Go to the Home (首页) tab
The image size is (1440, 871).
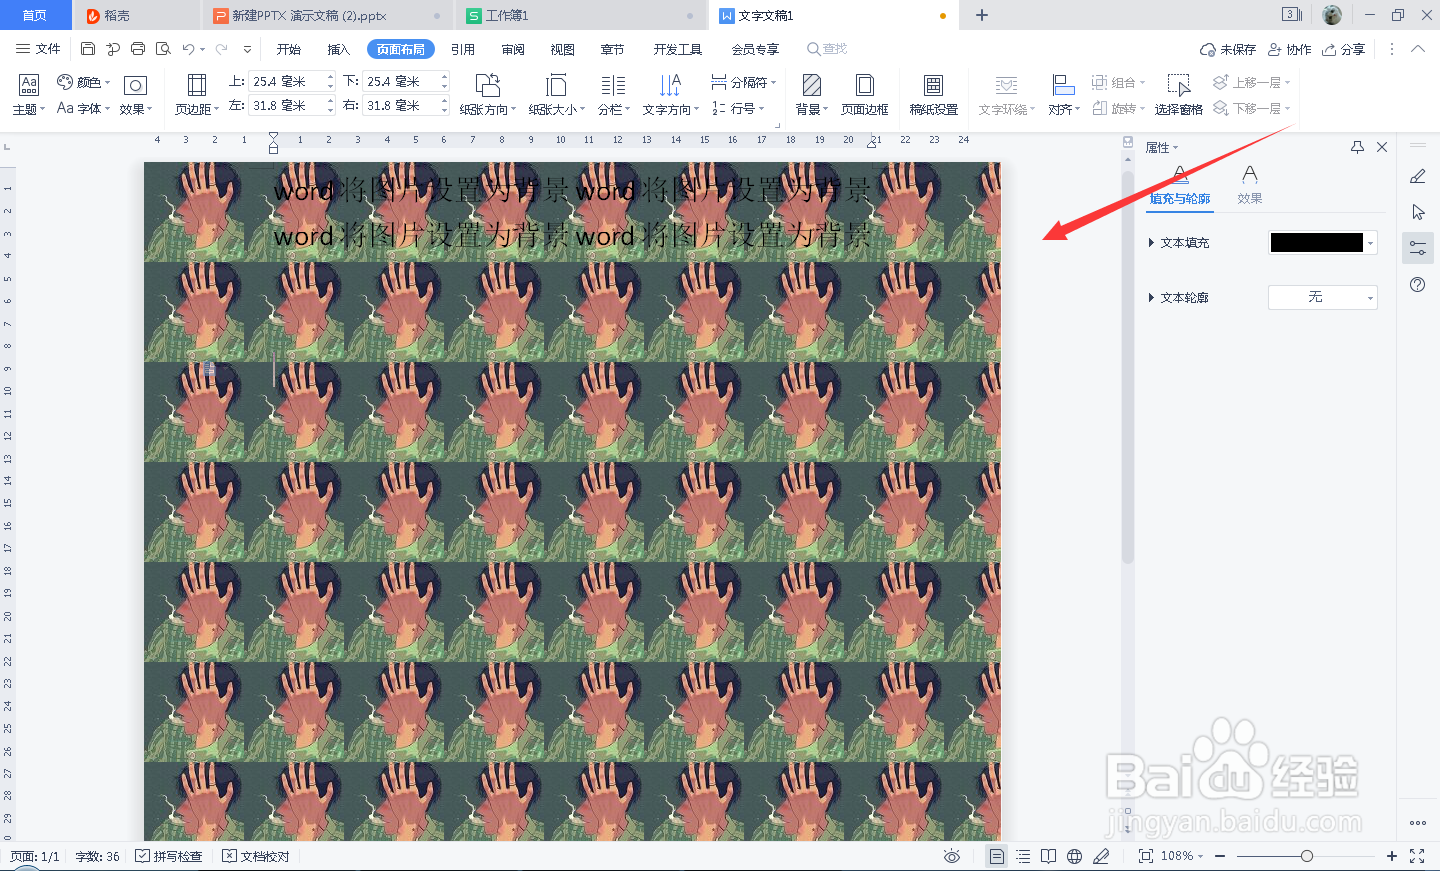click(35, 15)
